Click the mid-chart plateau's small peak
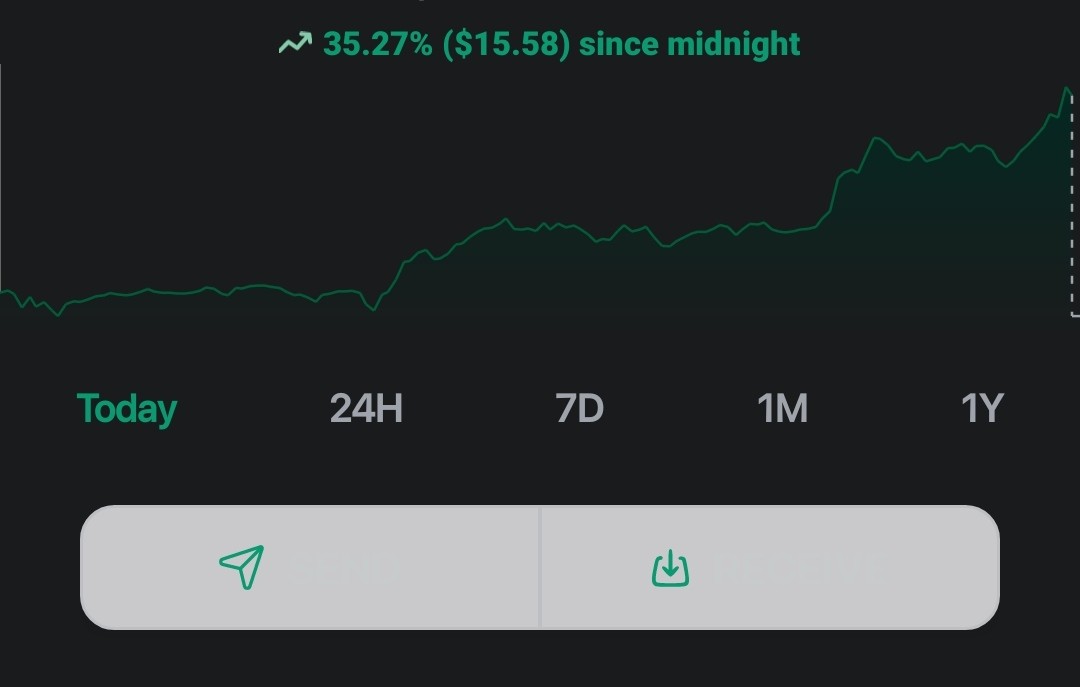 (x=506, y=220)
